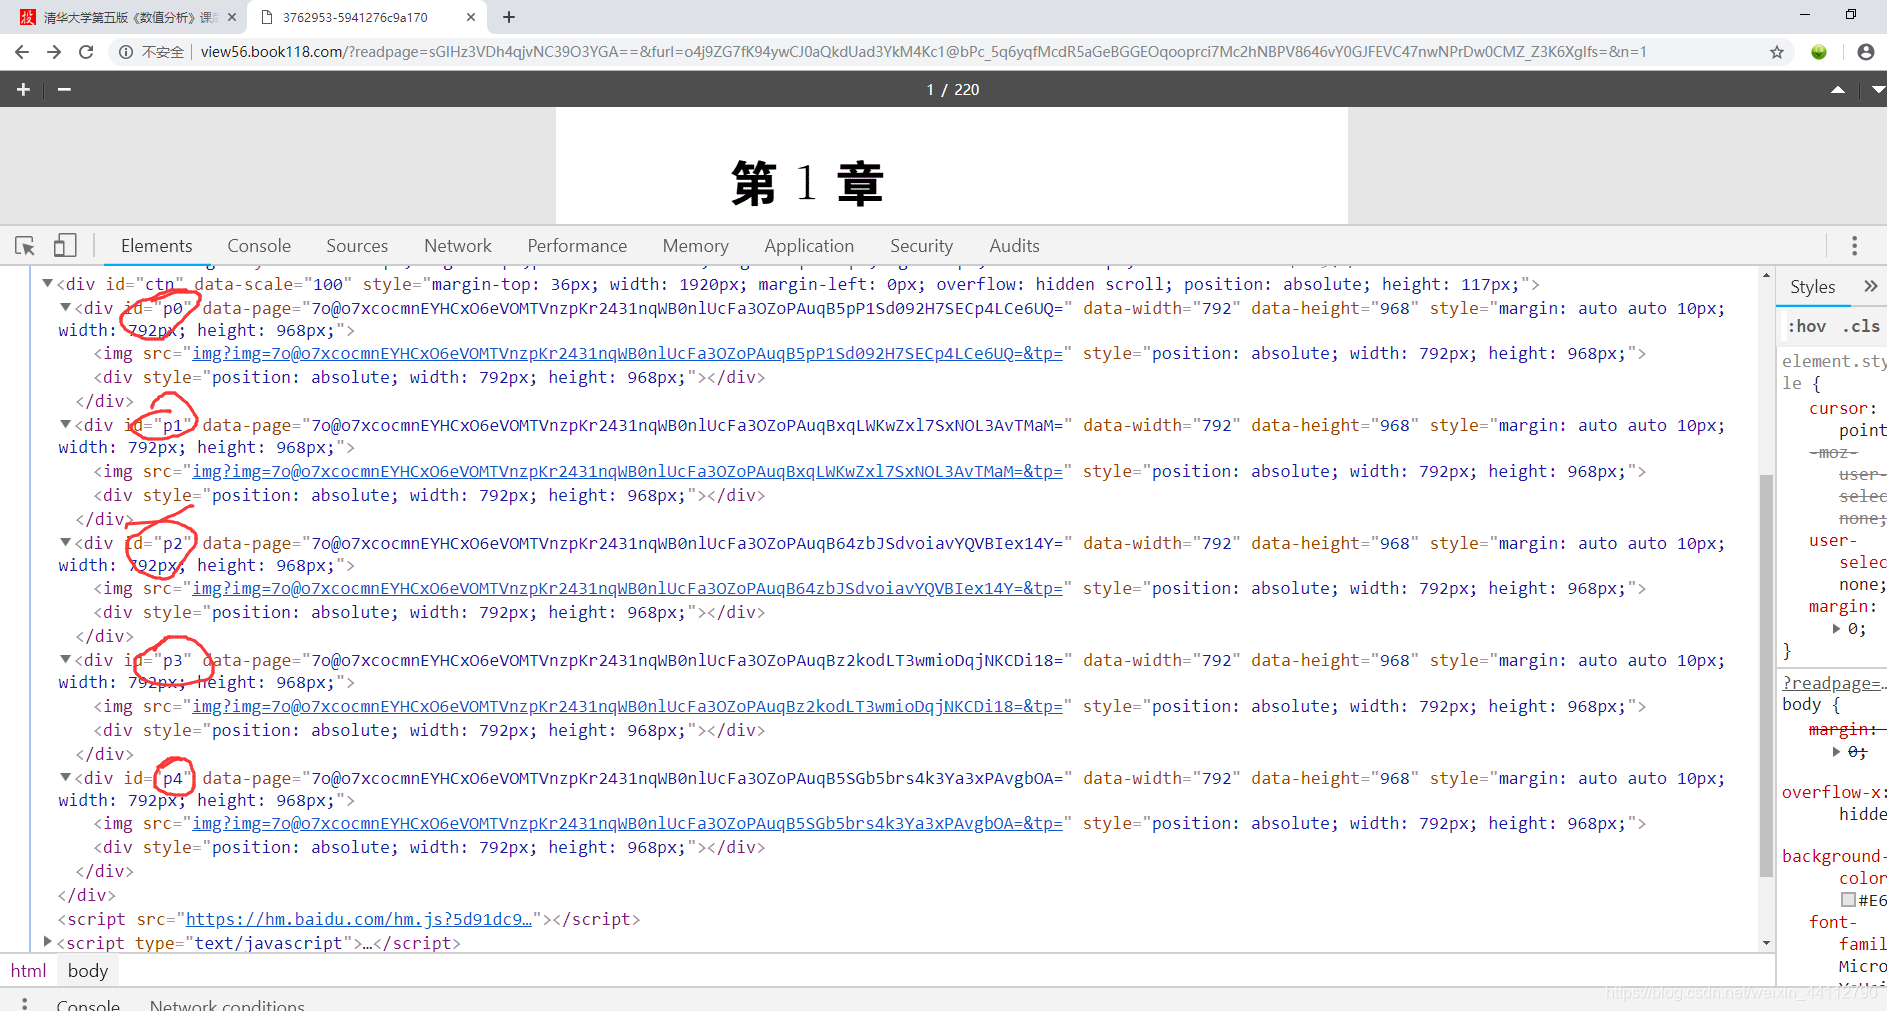1887x1011 pixels.
Task: Open the p2 img src link
Action: tap(627, 588)
